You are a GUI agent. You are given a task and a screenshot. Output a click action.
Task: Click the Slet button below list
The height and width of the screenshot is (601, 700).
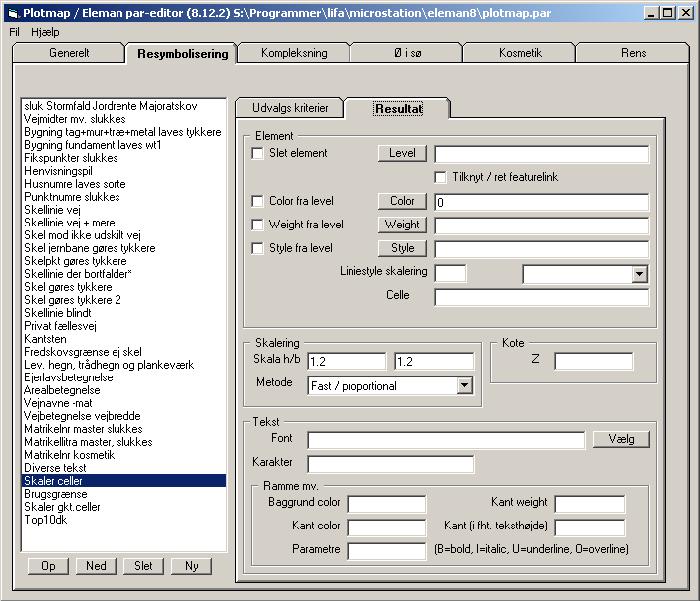143,566
